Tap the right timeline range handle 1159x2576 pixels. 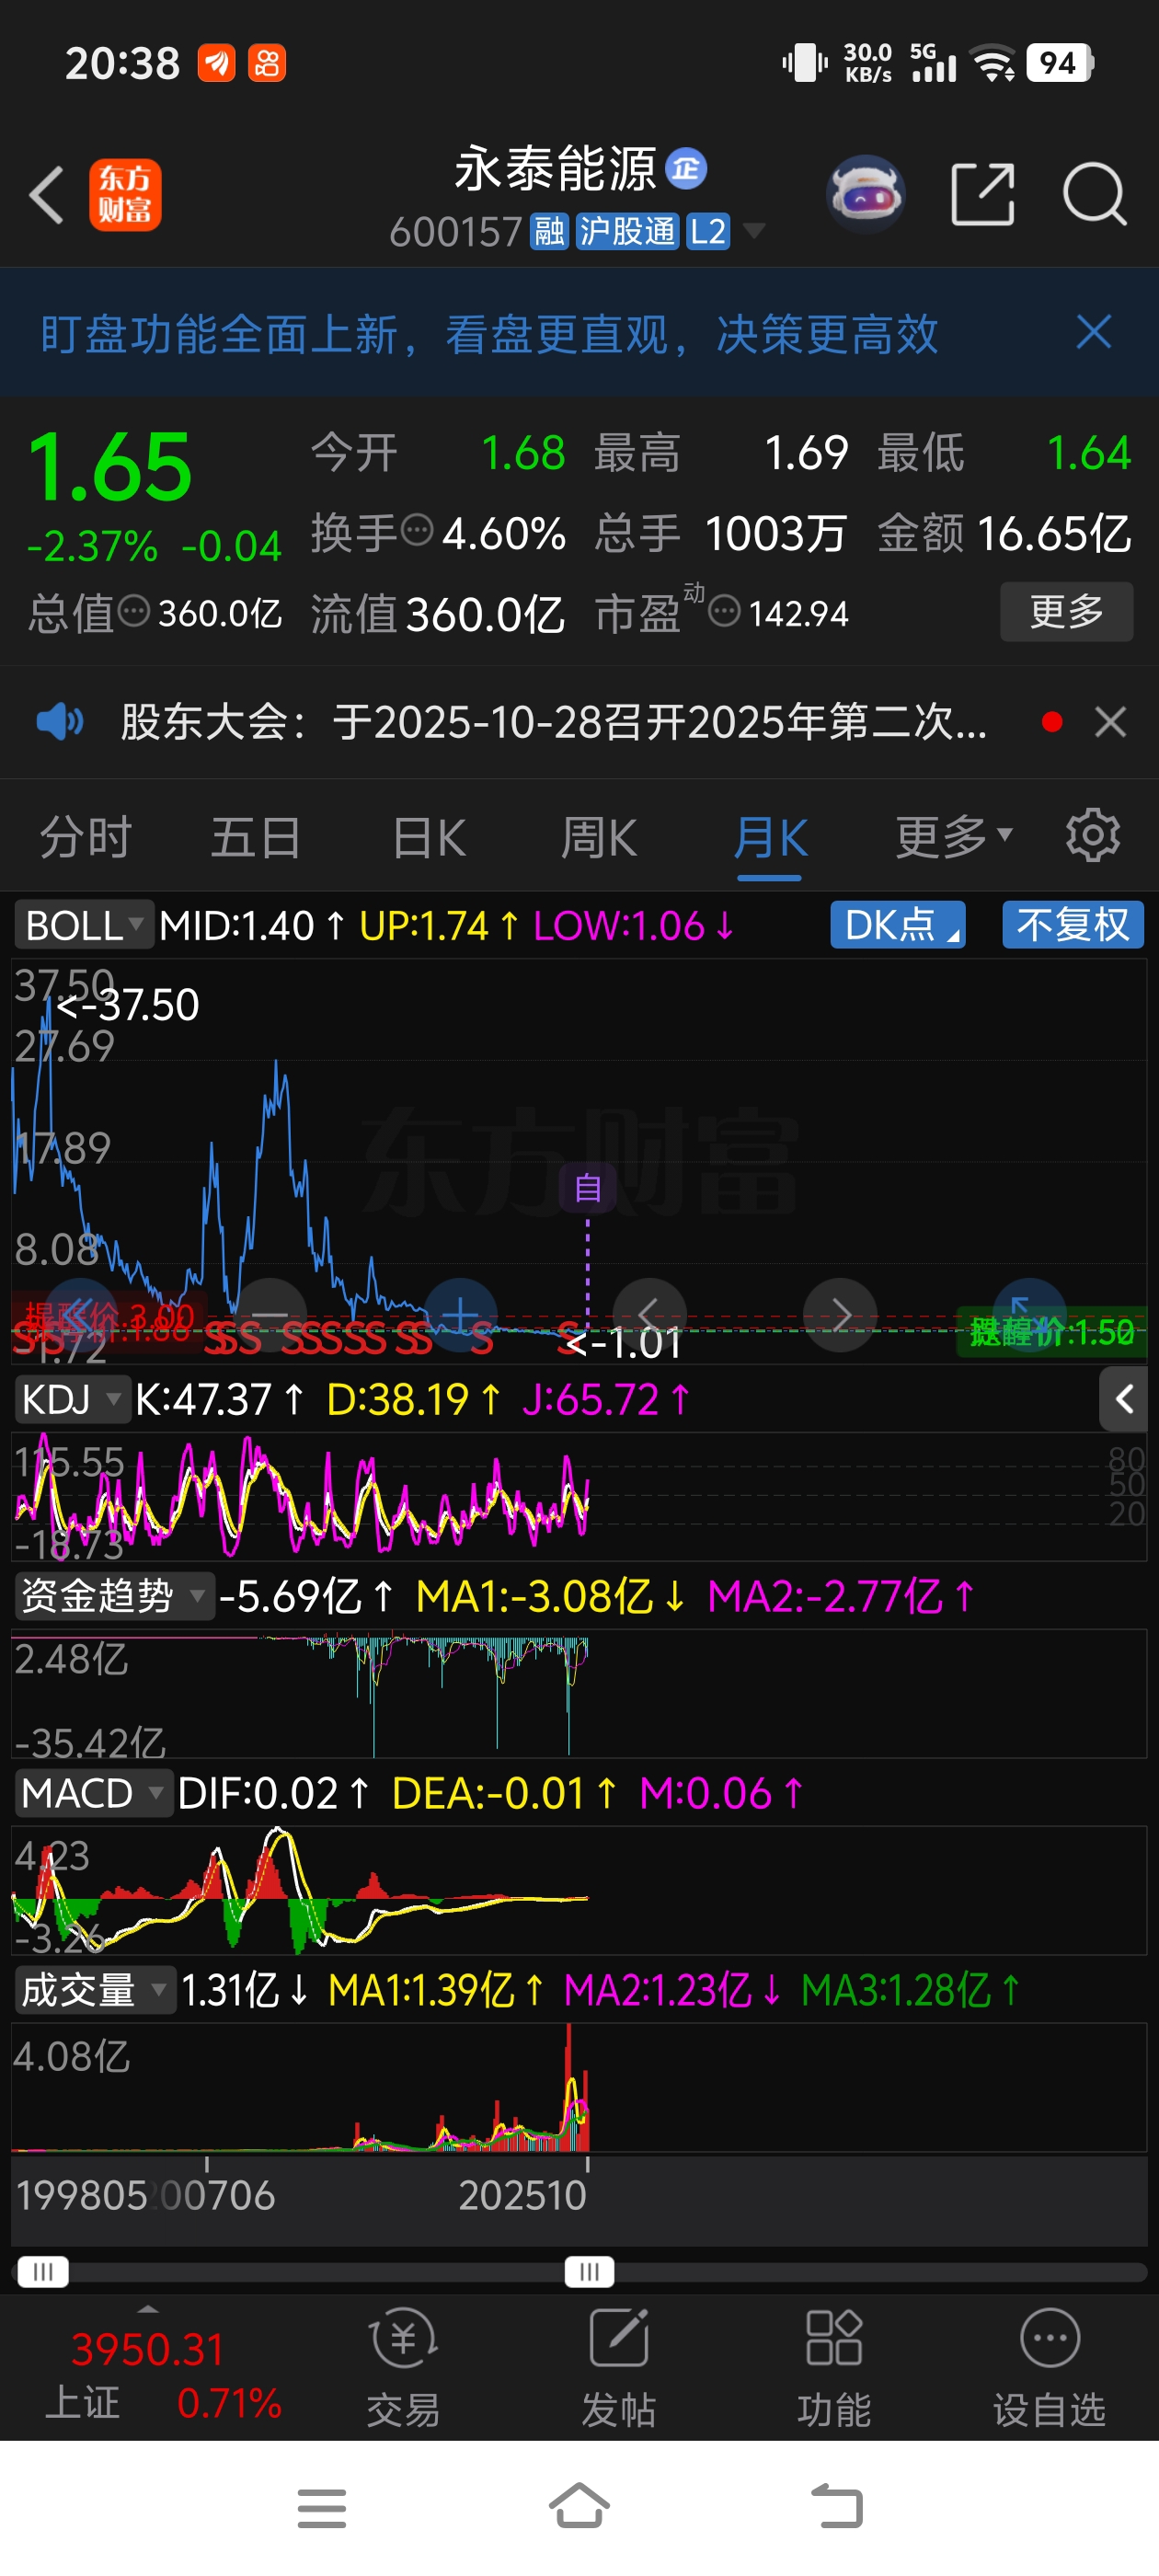589,2271
